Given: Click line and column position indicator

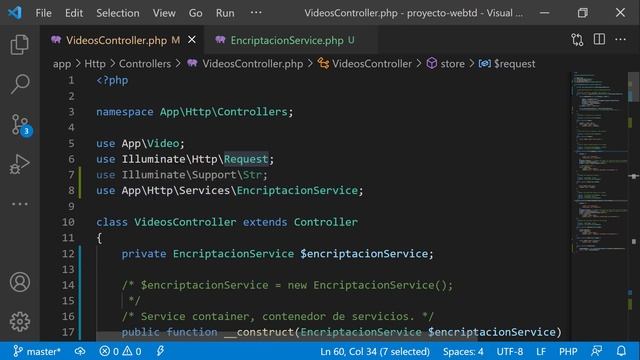Looking at the screenshot, I should pyautogui.click(x=375, y=351).
